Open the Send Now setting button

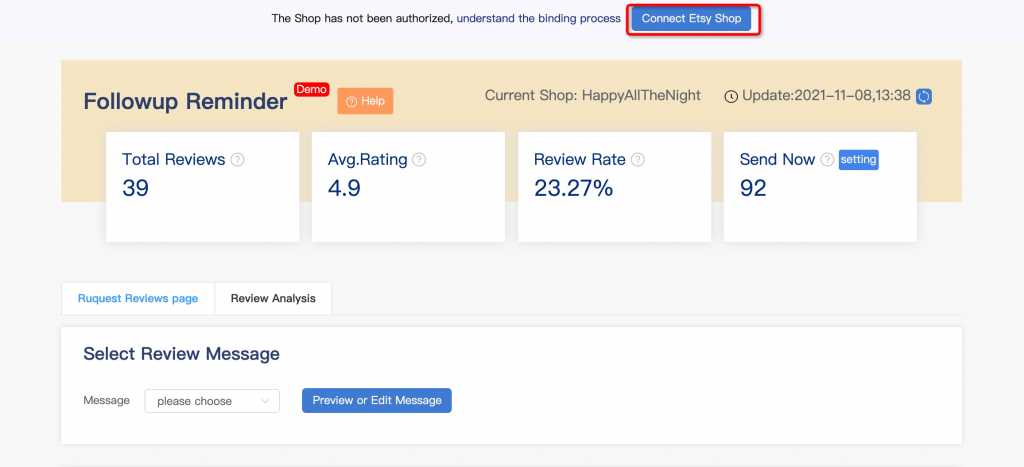(x=858, y=159)
